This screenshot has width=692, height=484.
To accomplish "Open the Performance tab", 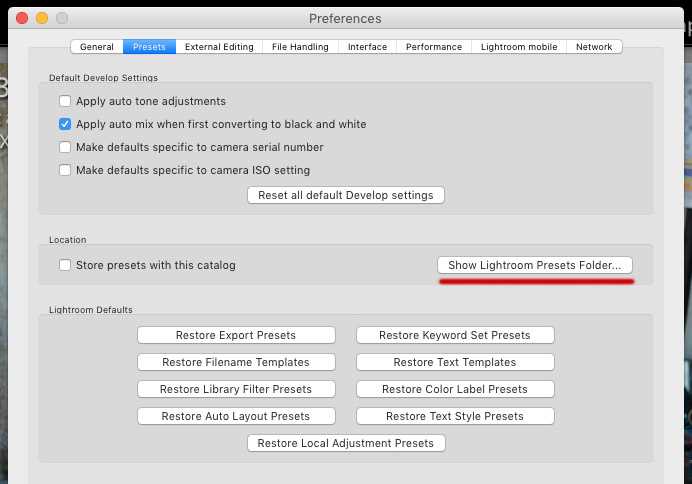I will 434,47.
